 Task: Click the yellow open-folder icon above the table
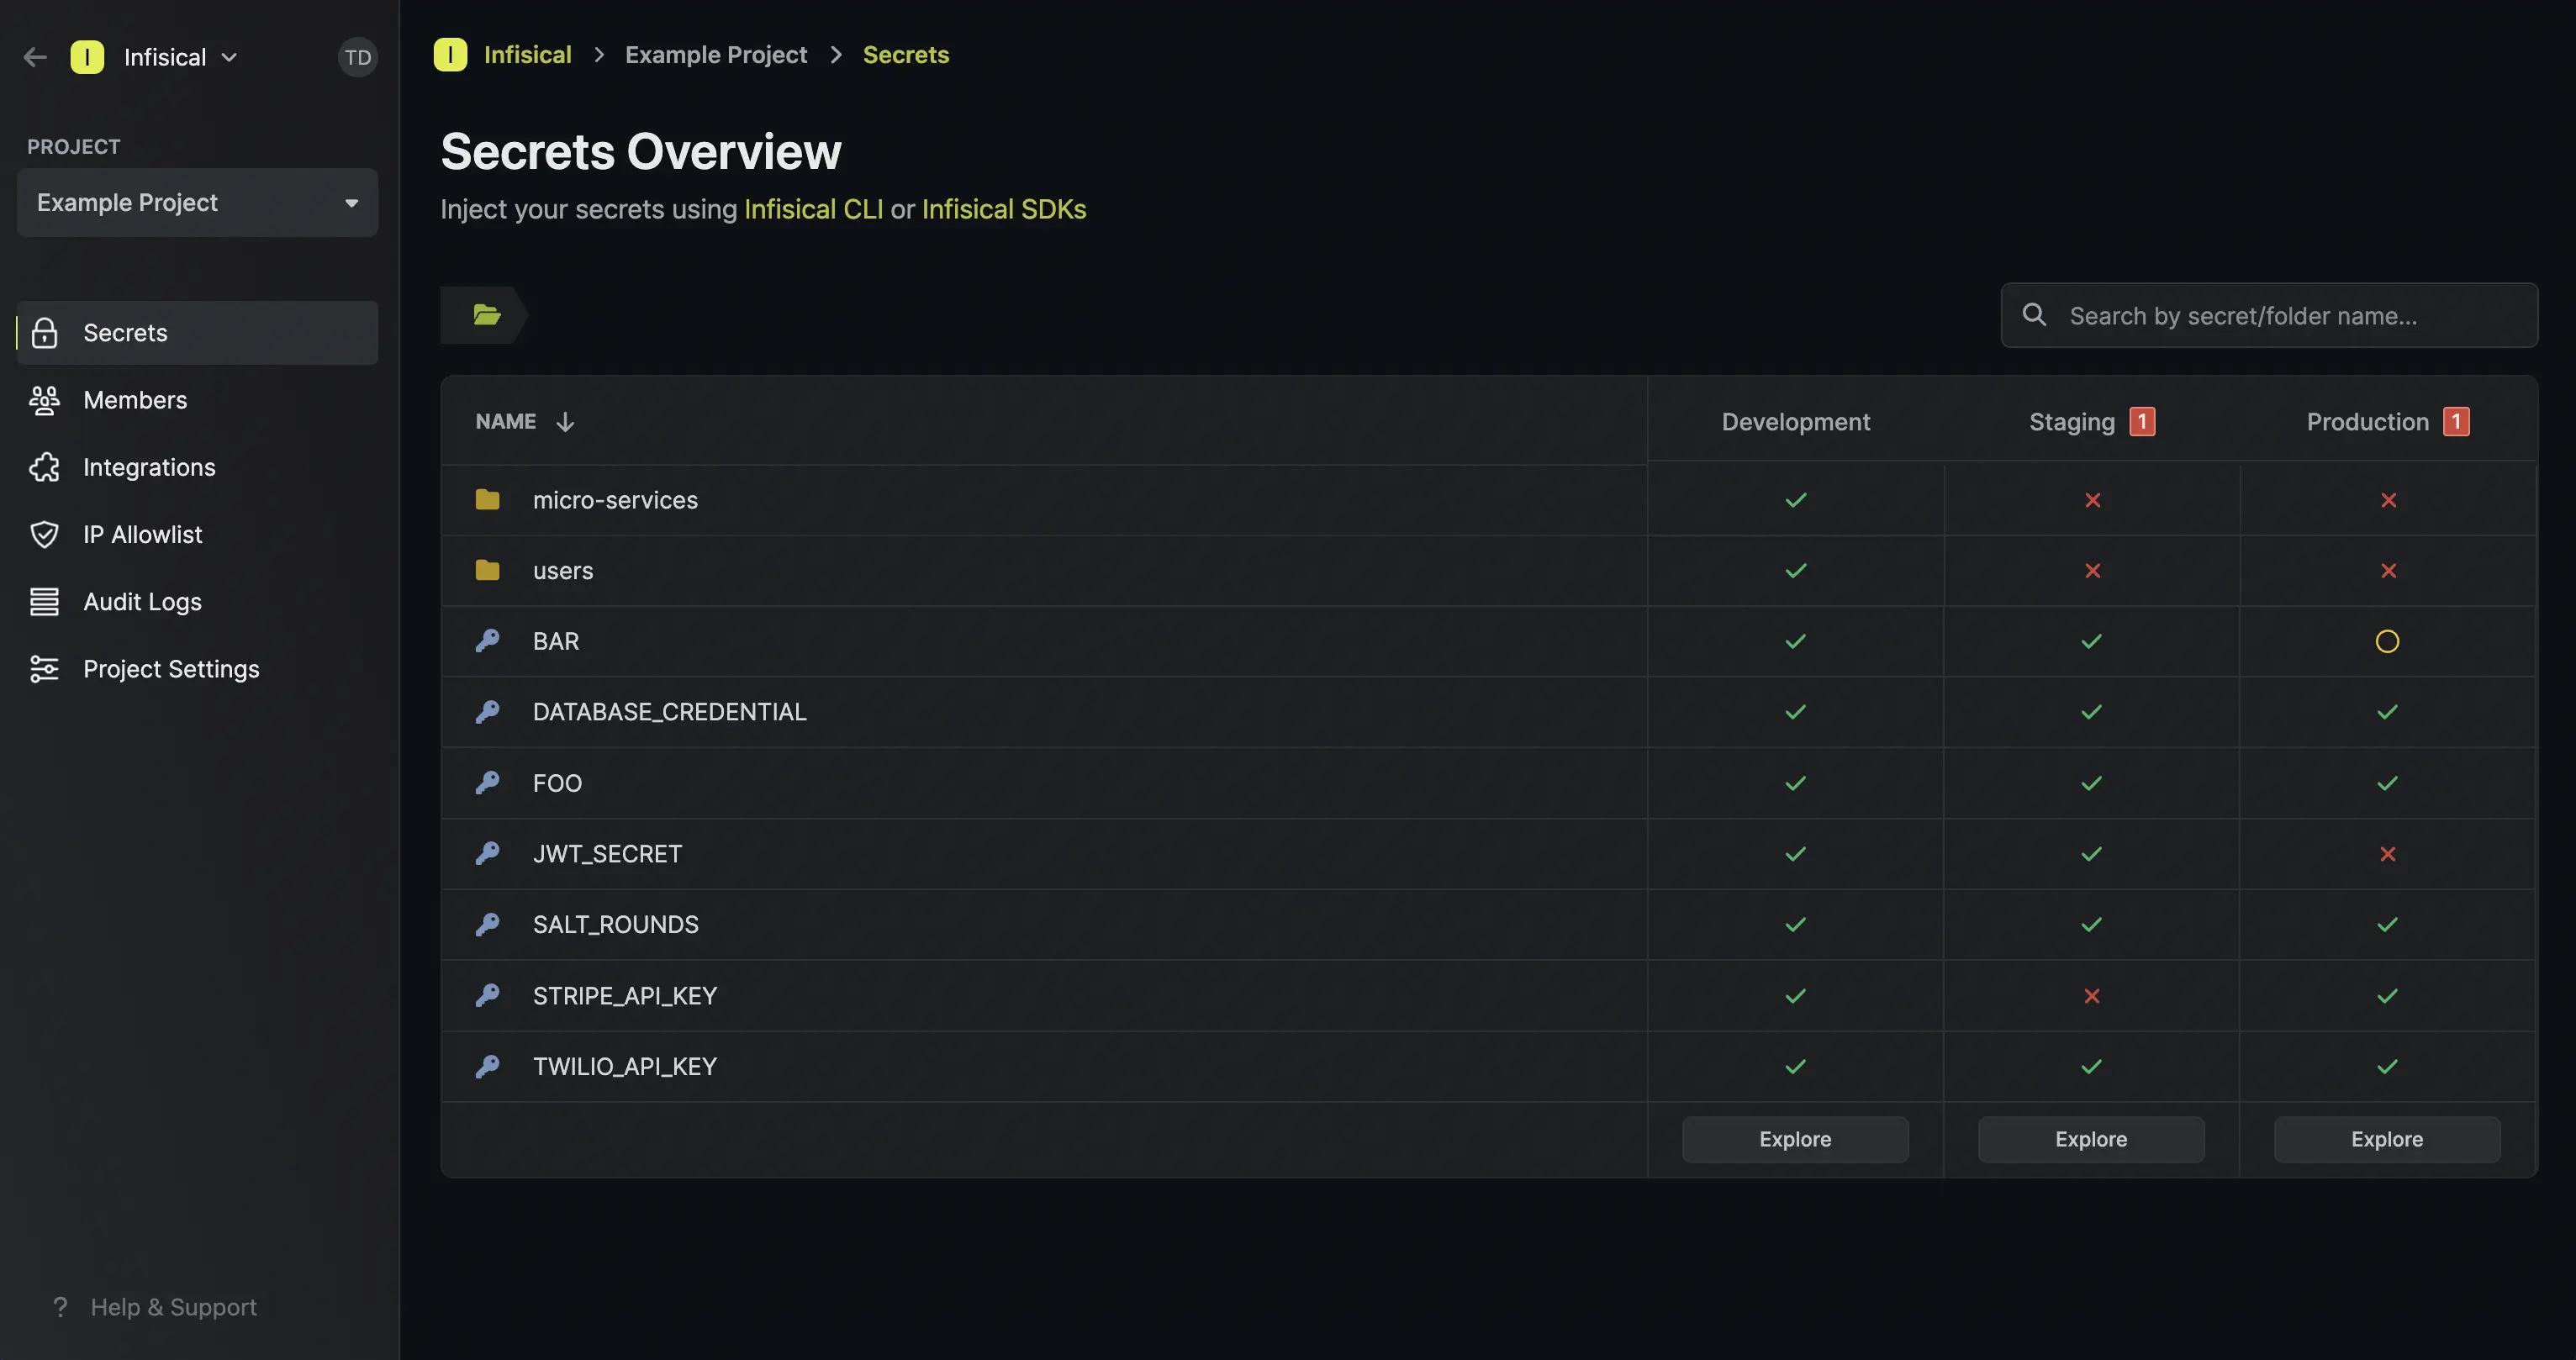point(487,314)
